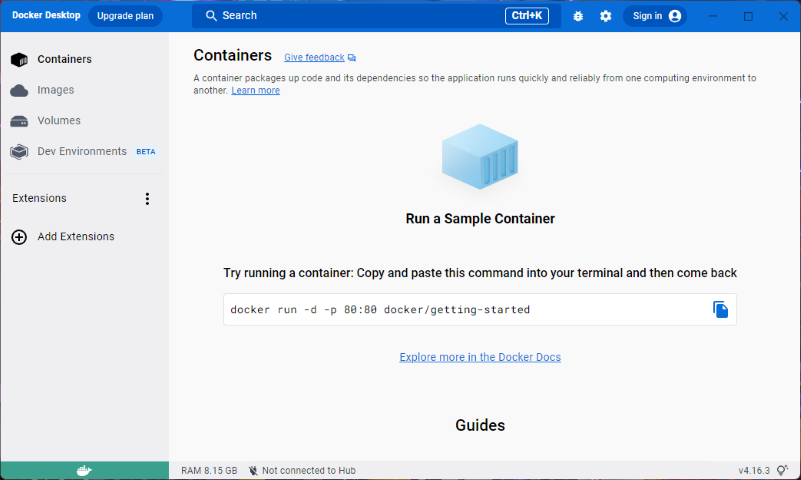Minimize the Docker Desktop window
The image size is (801, 480).
(713, 16)
